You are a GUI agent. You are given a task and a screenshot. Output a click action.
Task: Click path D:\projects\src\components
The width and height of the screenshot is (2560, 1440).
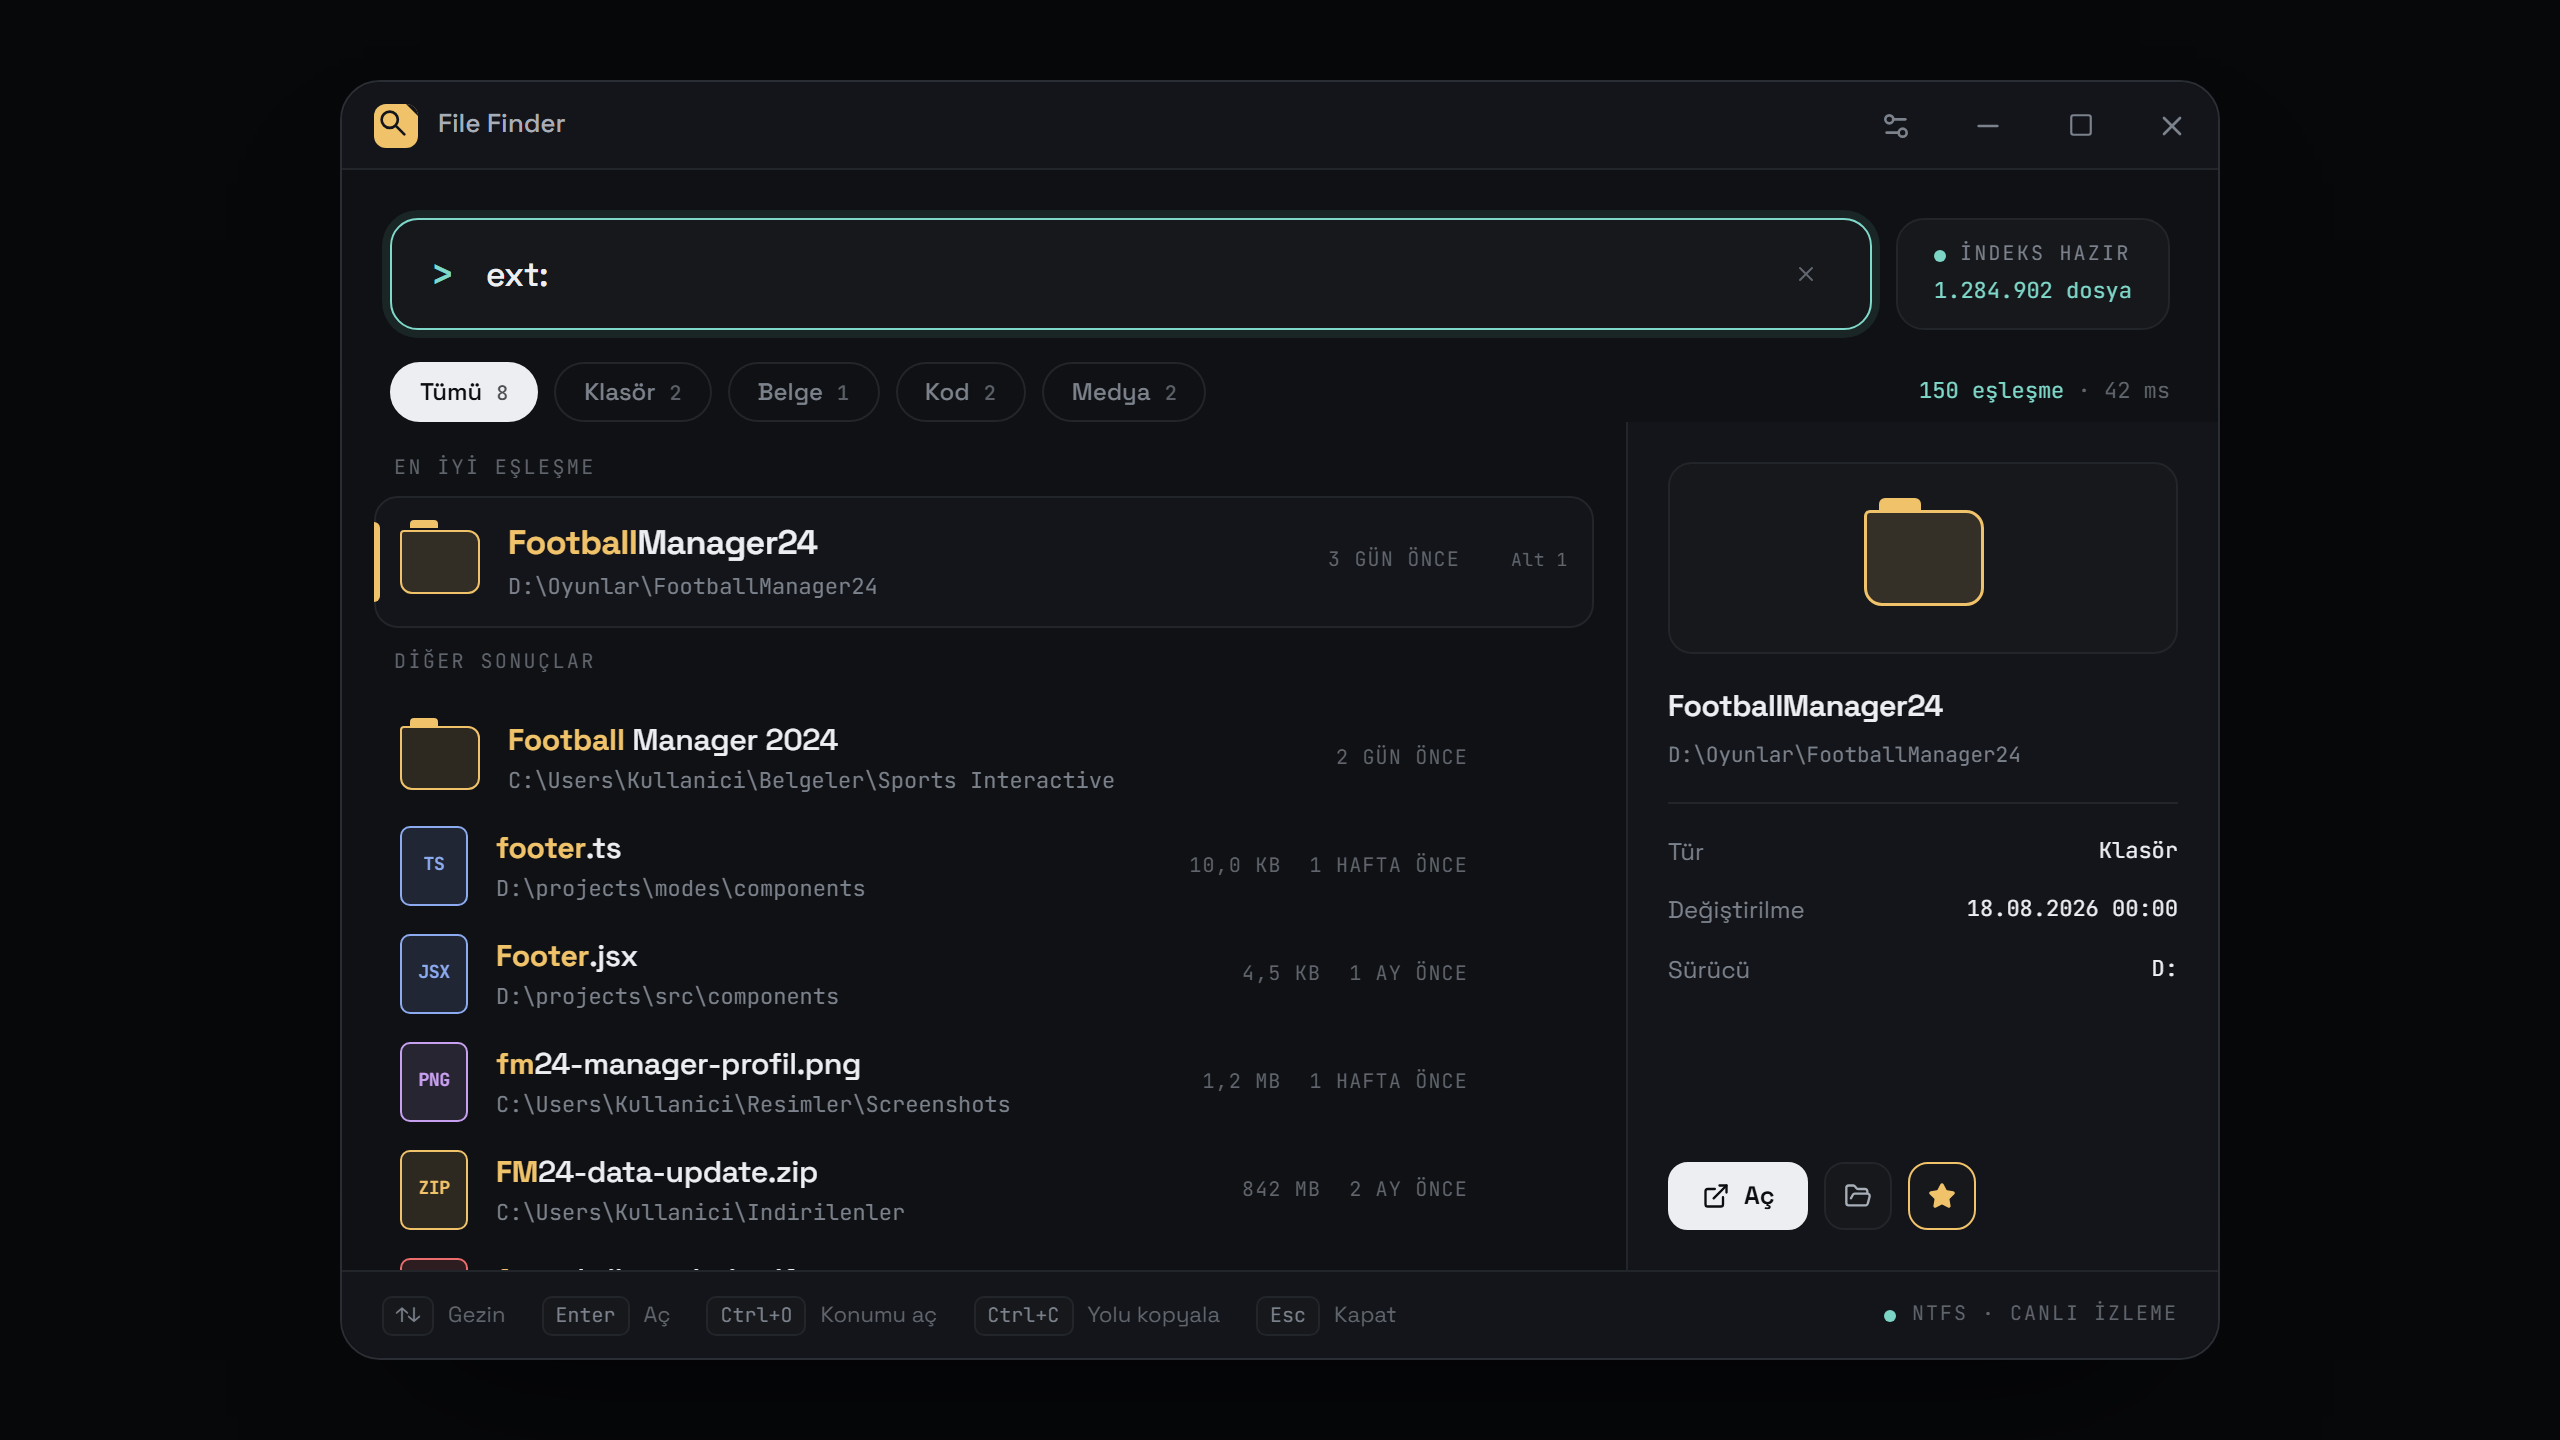667,997
